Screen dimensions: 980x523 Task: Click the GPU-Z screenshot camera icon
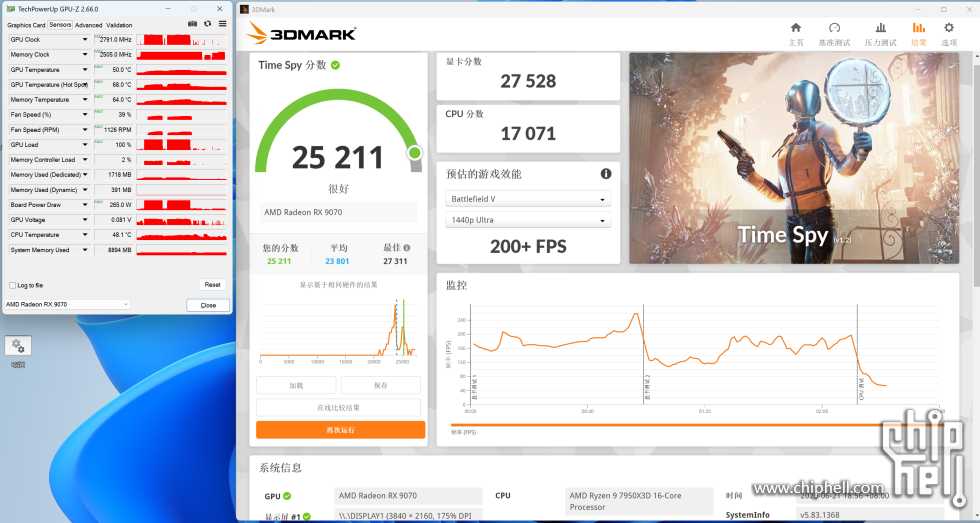pos(192,24)
